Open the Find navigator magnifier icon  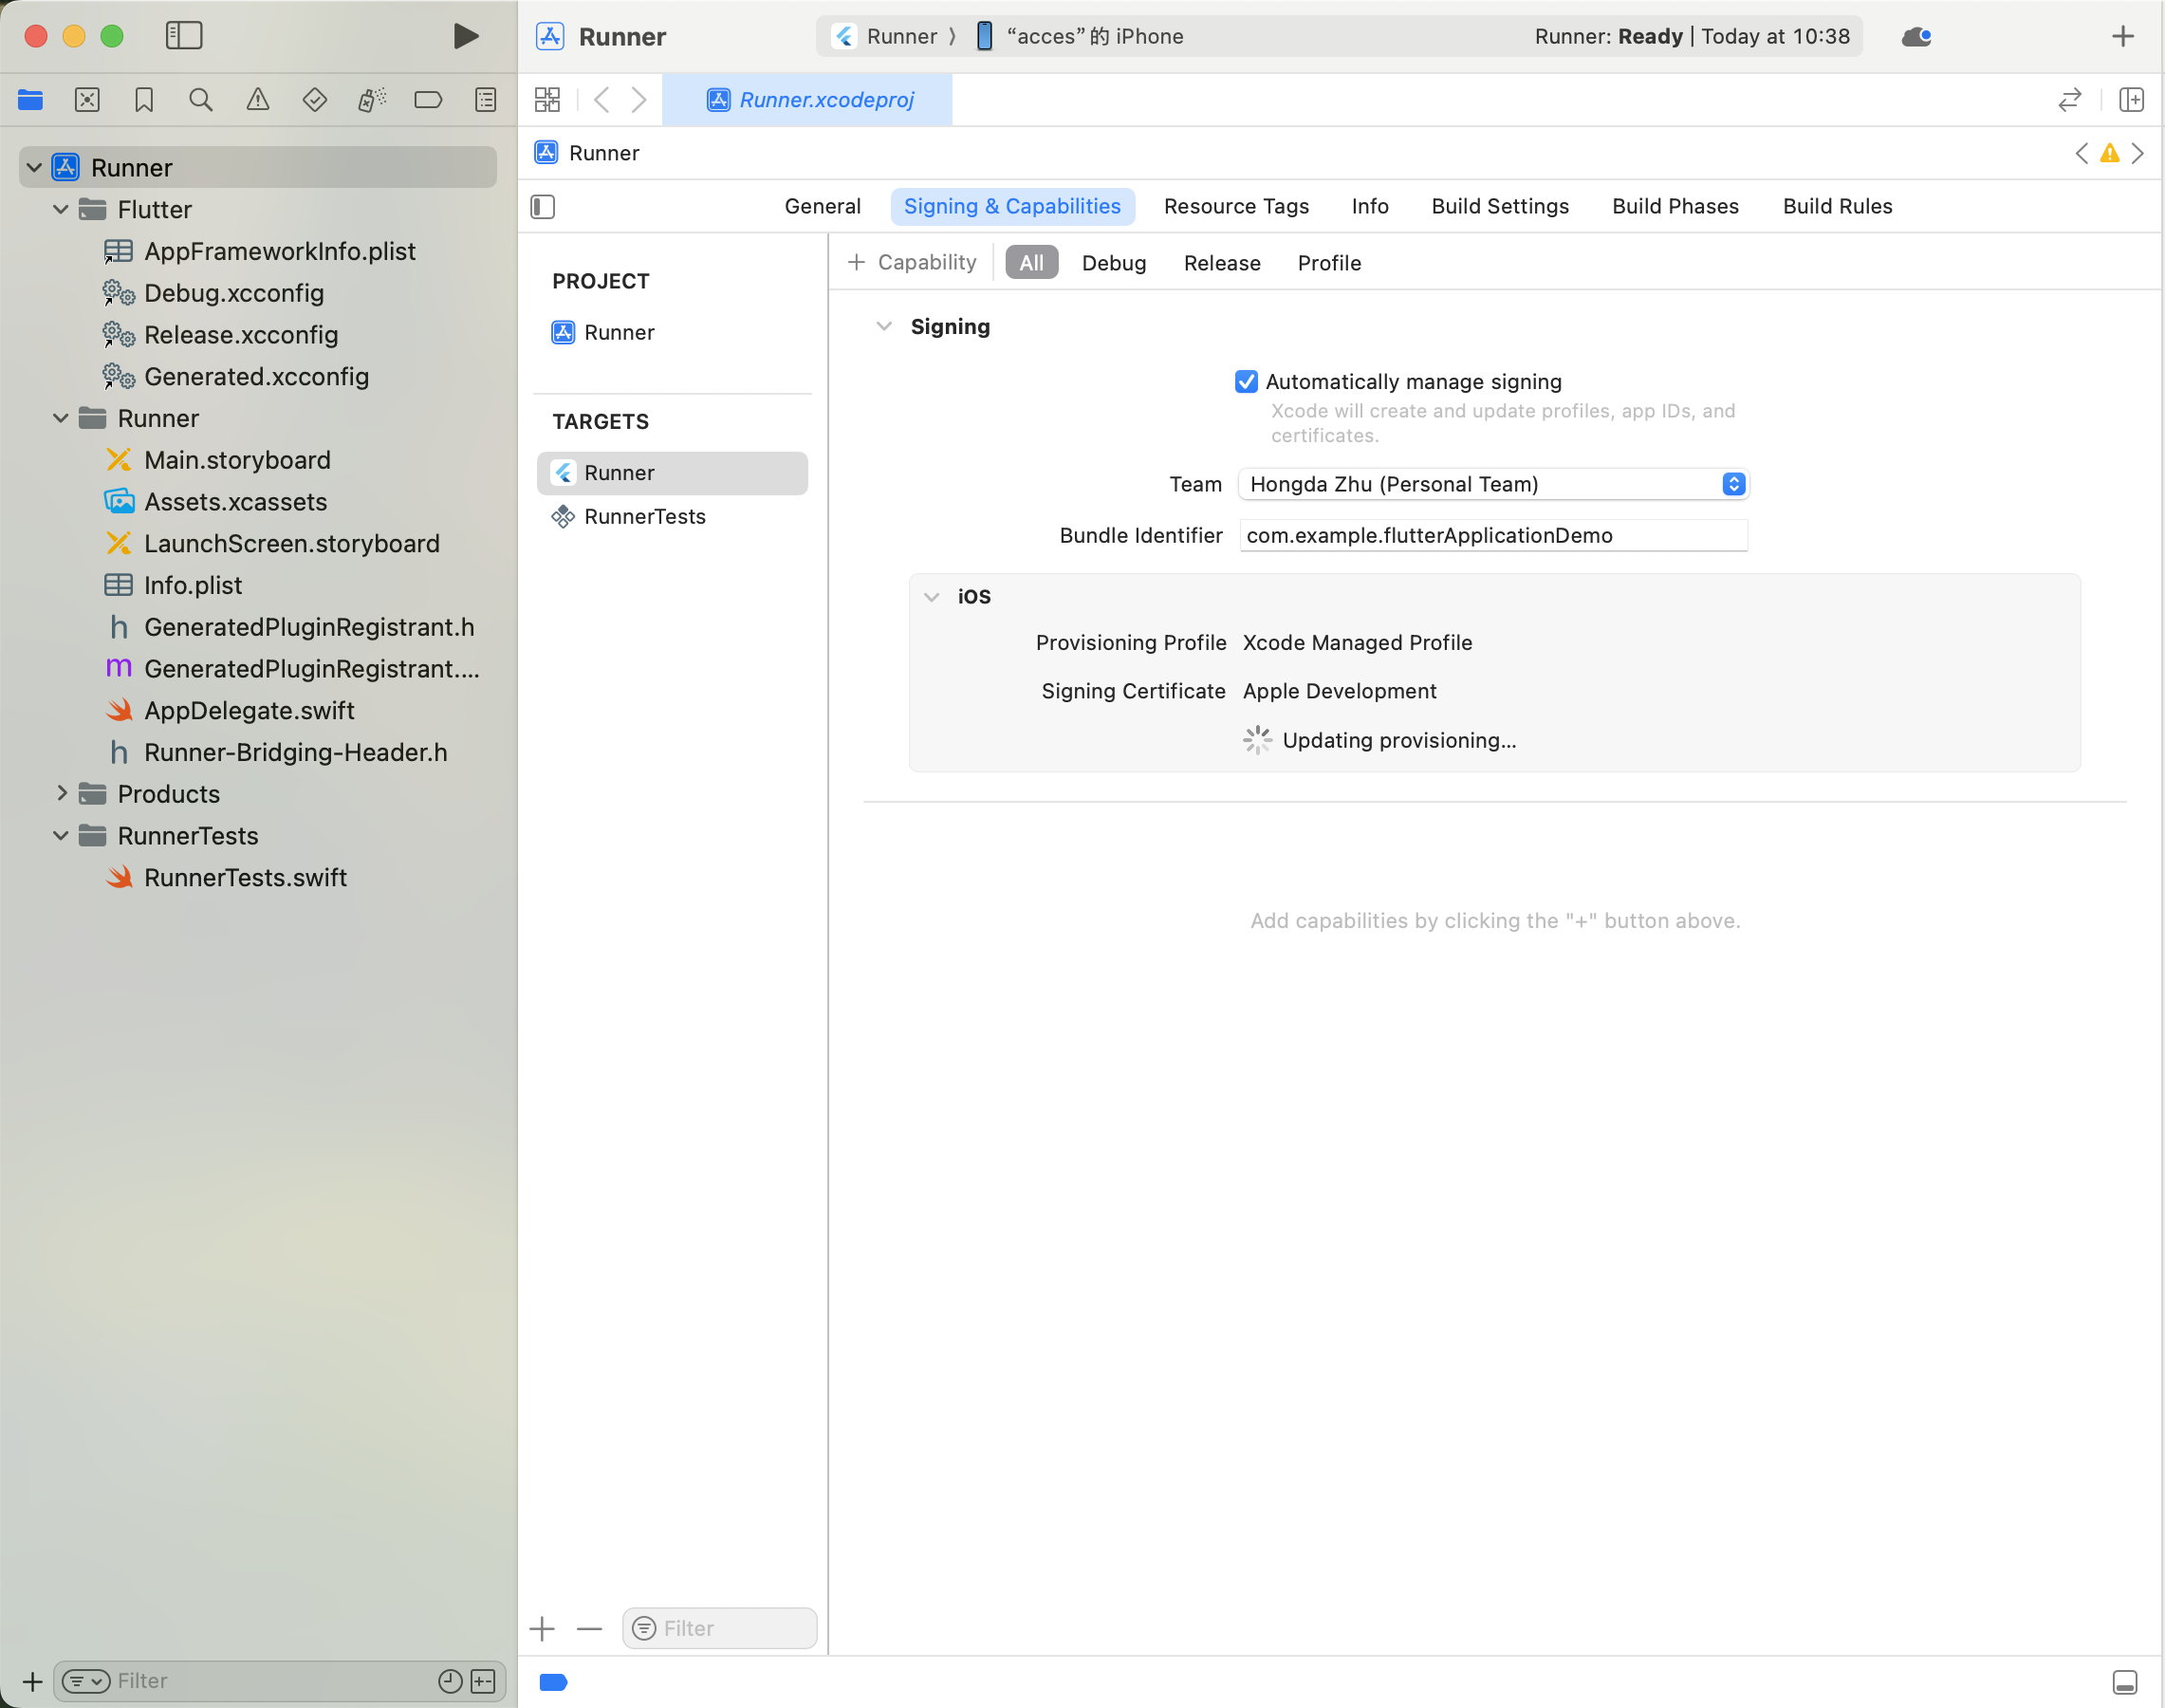pyautogui.click(x=201, y=100)
